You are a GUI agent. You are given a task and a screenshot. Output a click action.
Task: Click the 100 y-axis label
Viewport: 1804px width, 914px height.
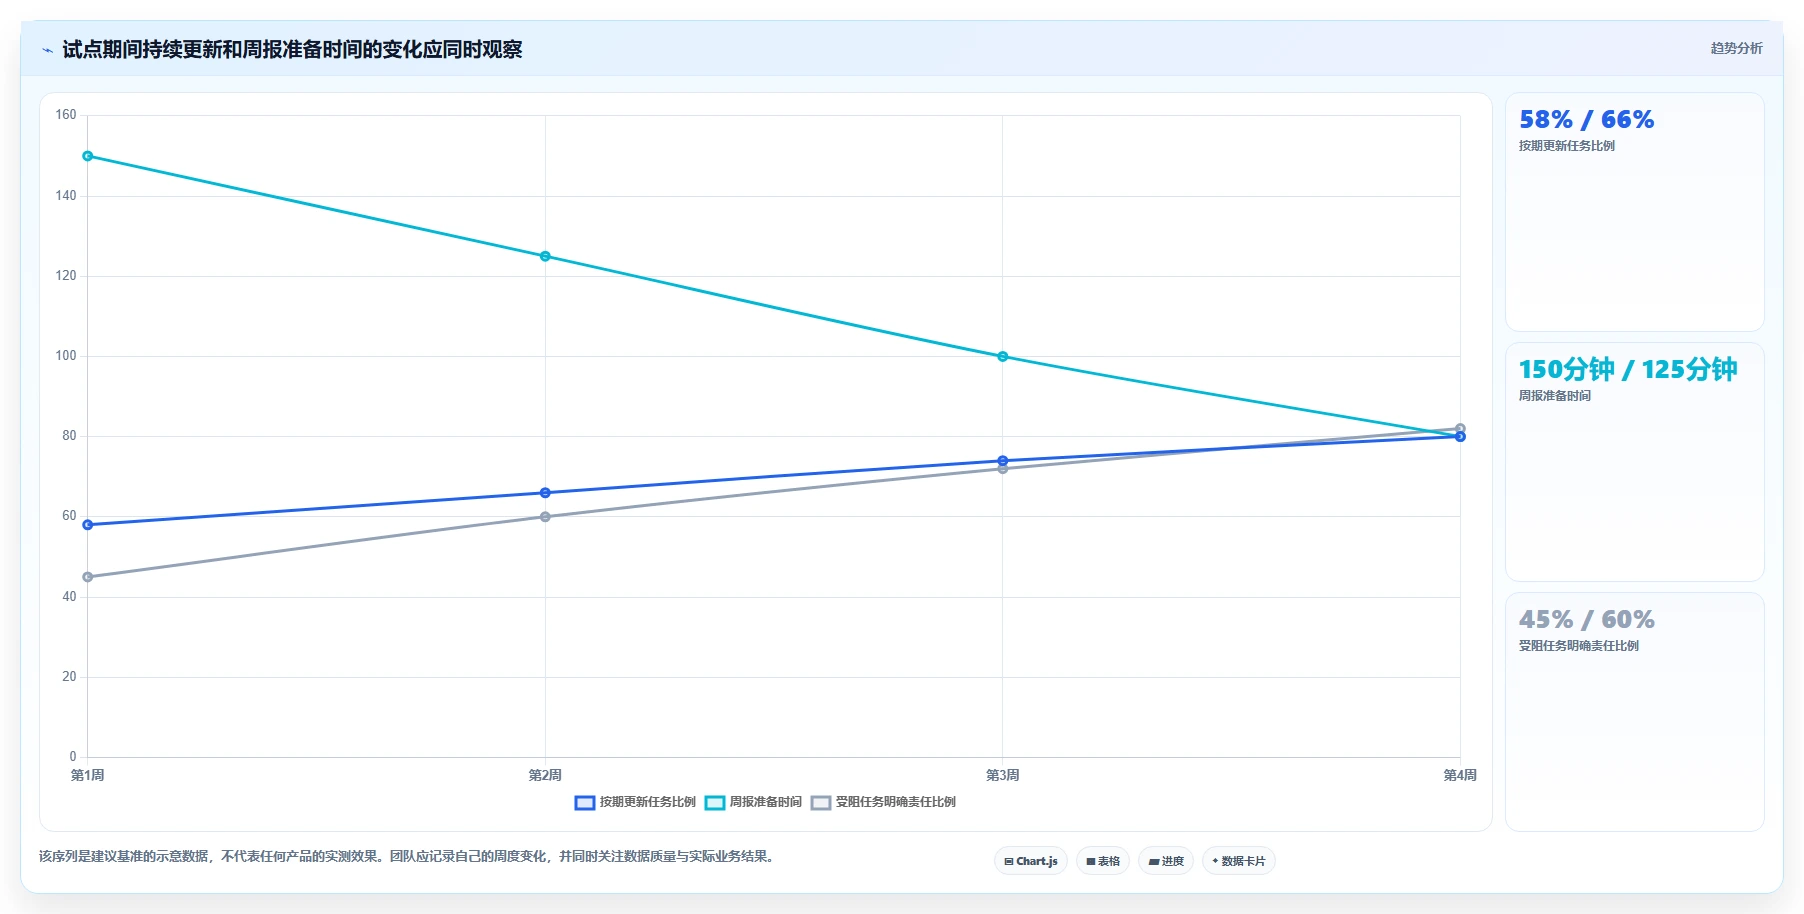pyautogui.click(x=66, y=356)
